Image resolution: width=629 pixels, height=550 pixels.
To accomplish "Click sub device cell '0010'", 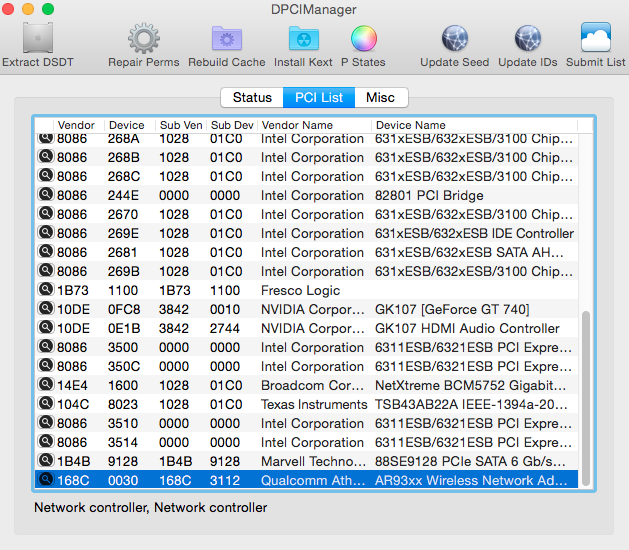I will click(x=225, y=309).
